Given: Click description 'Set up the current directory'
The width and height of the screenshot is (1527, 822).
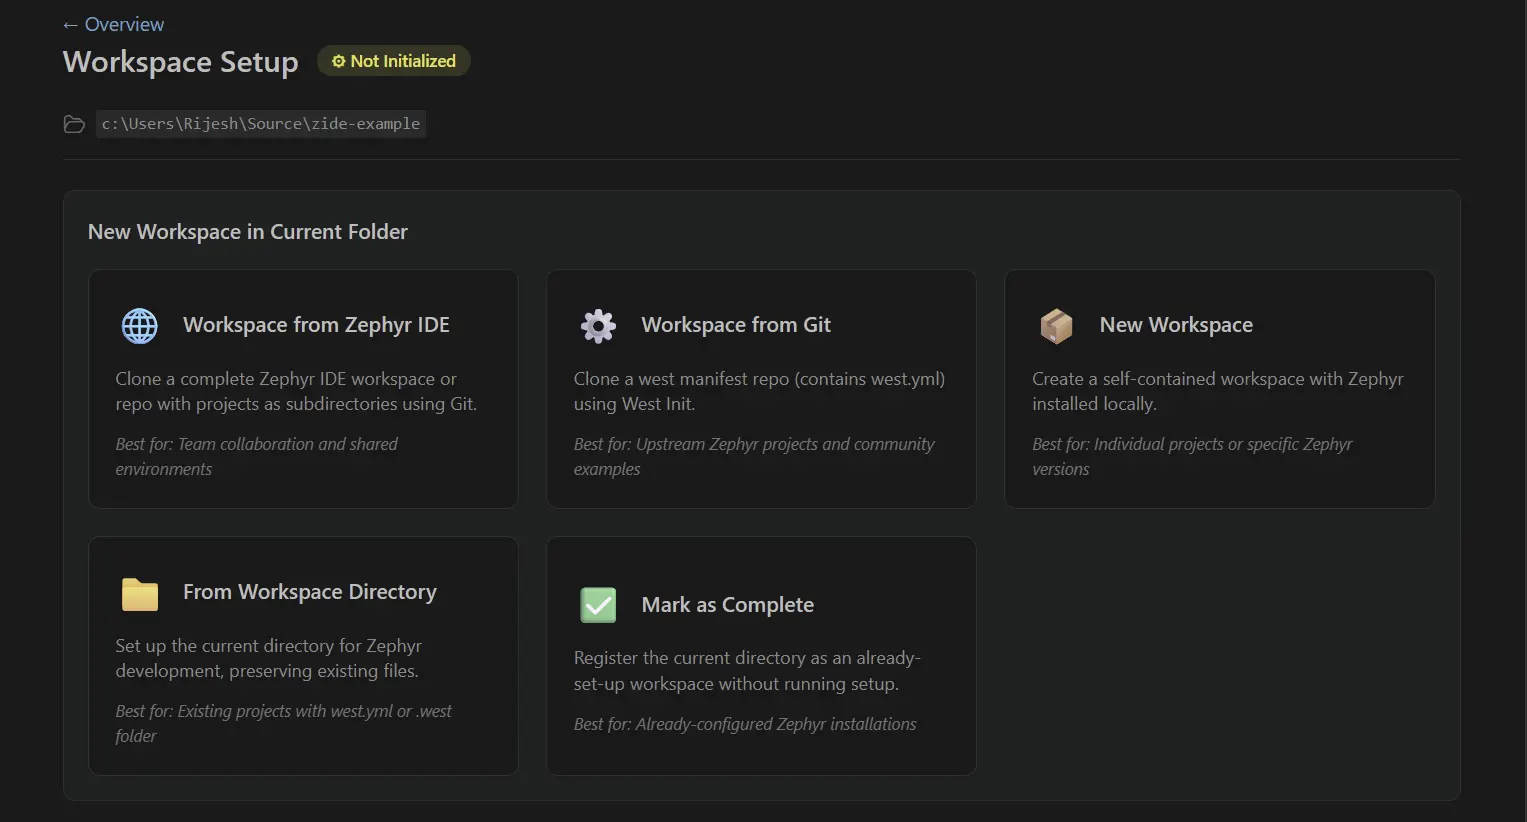Looking at the screenshot, I should (x=269, y=658).
